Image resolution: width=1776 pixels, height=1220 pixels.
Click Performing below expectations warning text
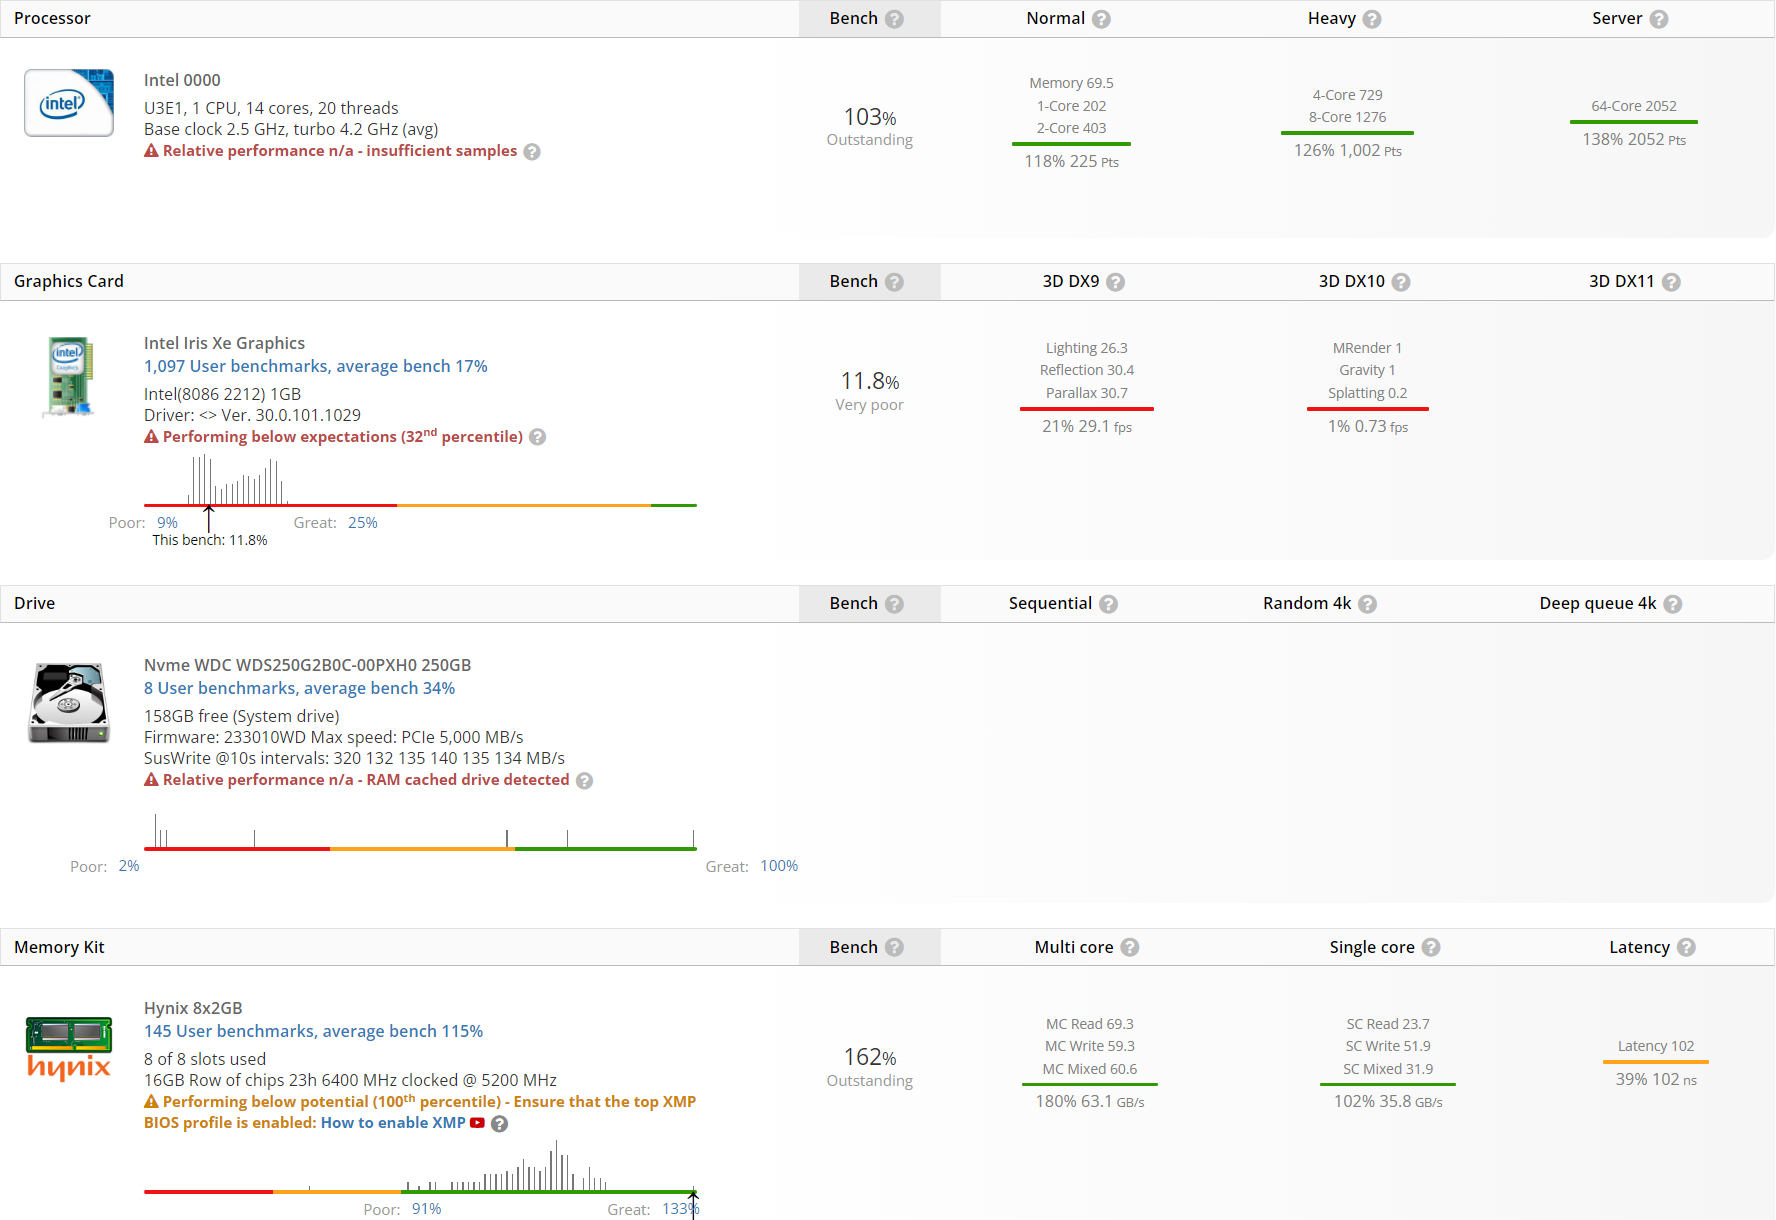pos(343,436)
